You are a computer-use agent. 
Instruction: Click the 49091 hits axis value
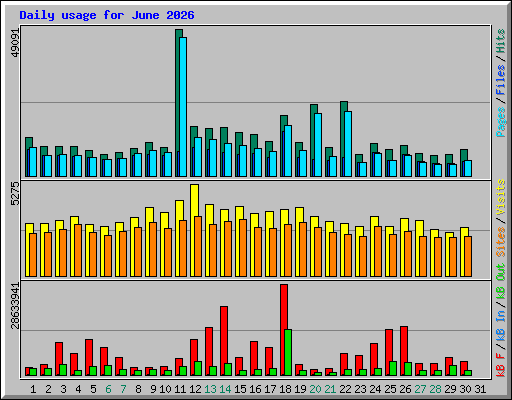[x=15, y=42]
